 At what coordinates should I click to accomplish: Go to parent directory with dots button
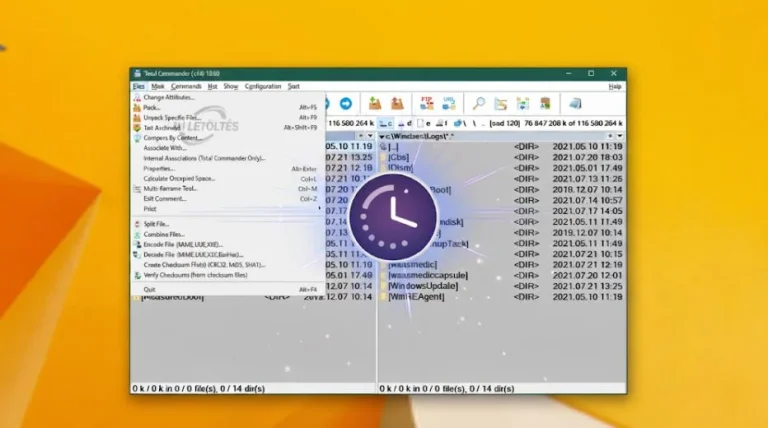click(x=483, y=123)
